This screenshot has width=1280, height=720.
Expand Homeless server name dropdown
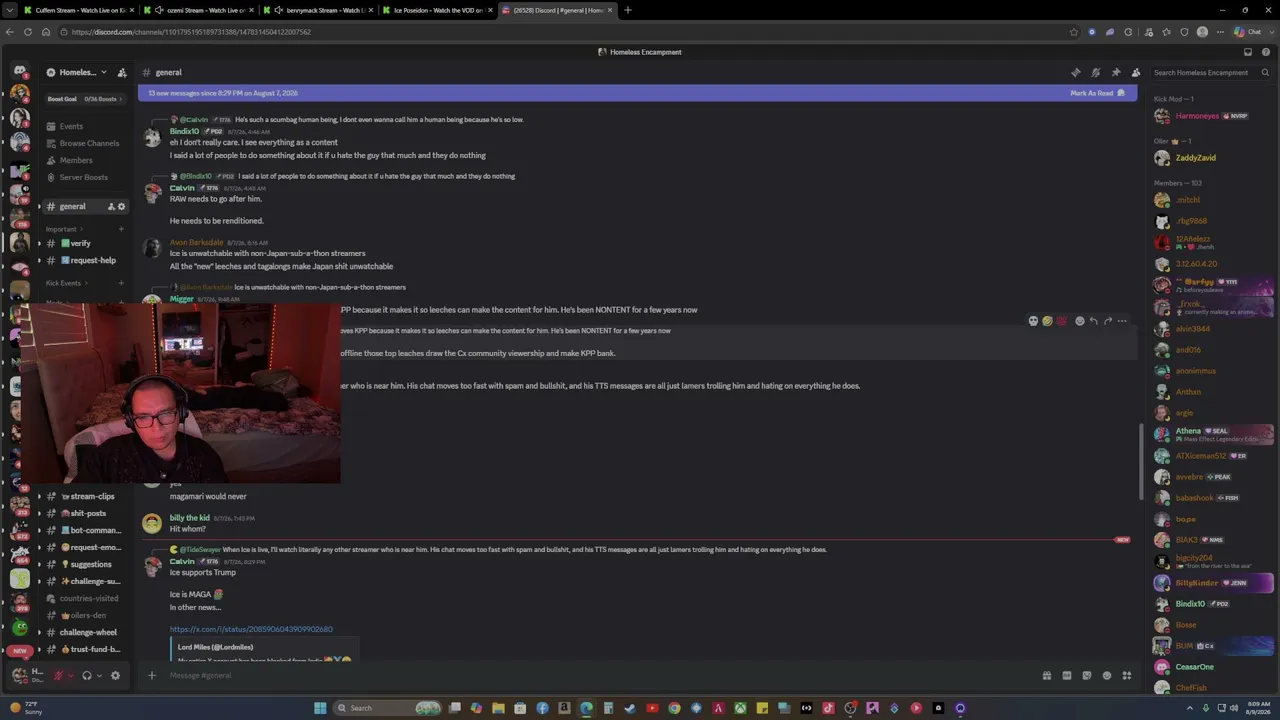(103, 72)
